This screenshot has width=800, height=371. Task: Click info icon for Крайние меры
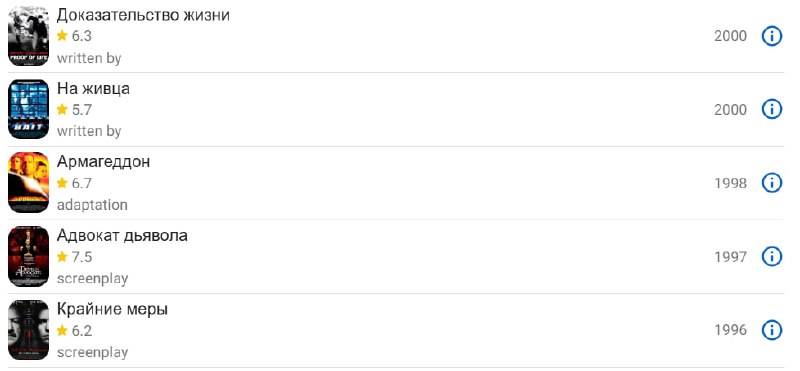click(x=771, y=330)
